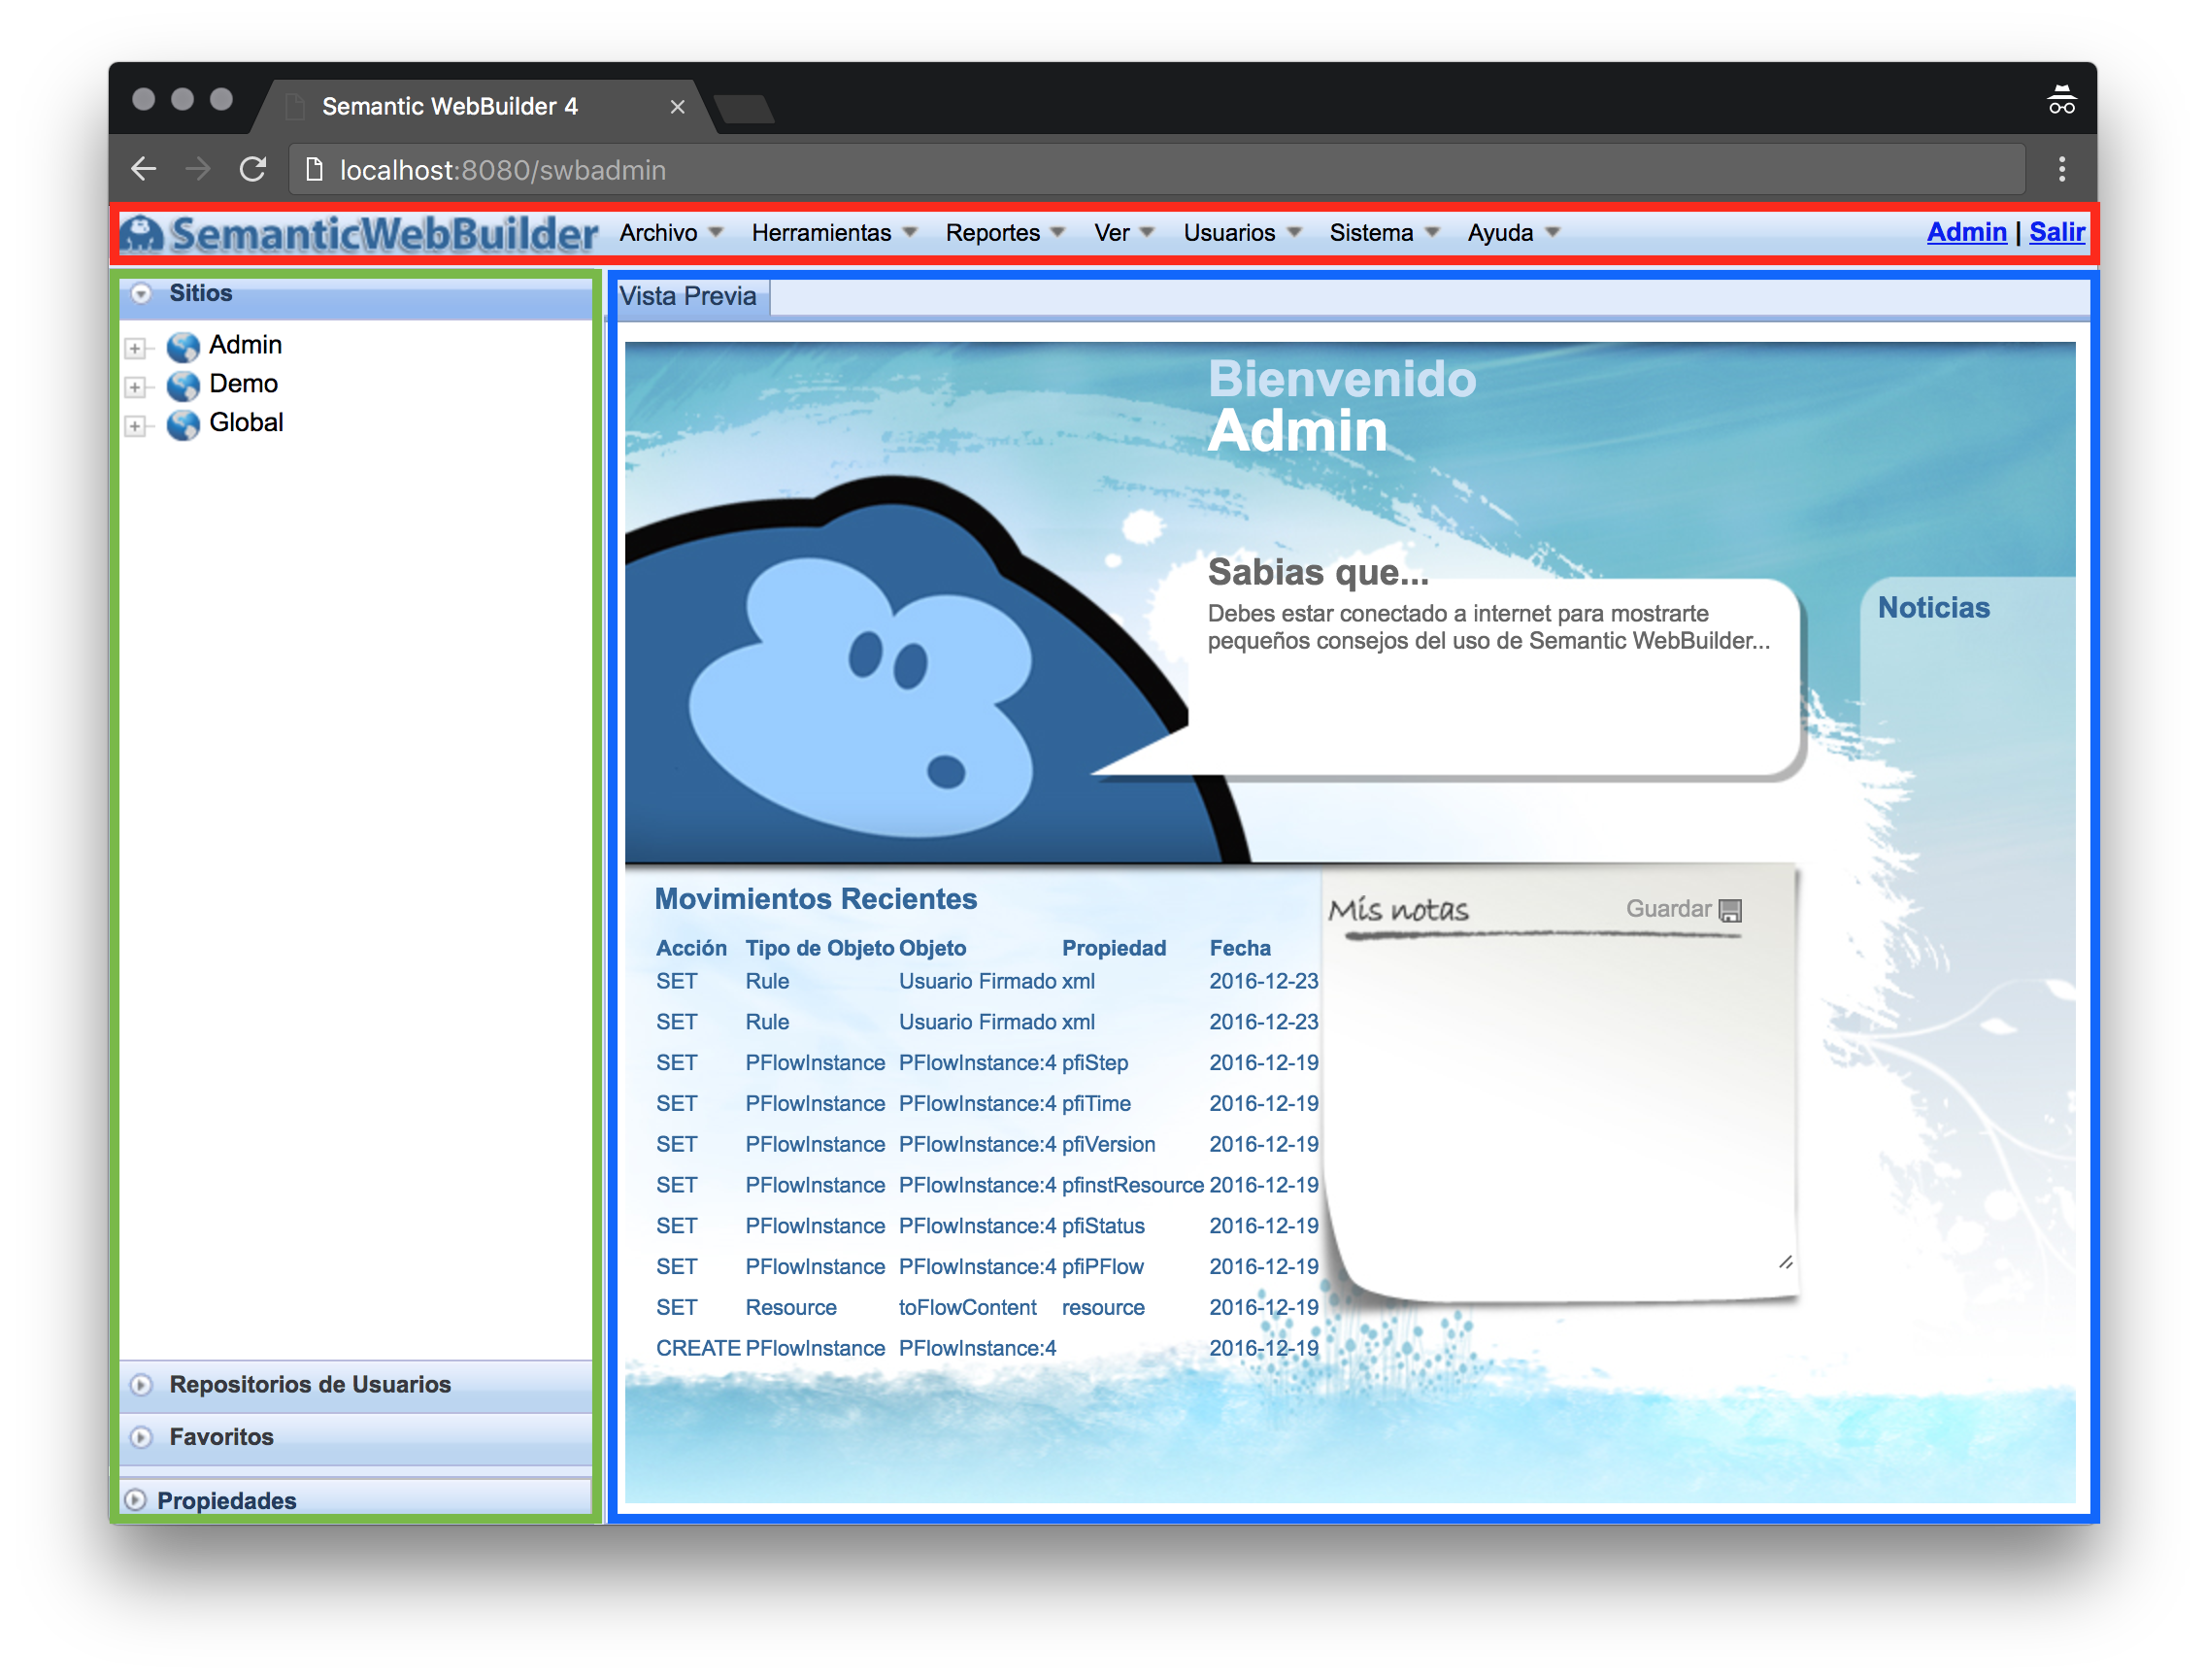Image resolution: width=2206 pixels, height=1680 pixels.
Task: Click the Propiedad column header
Action: coord(1113,948)
